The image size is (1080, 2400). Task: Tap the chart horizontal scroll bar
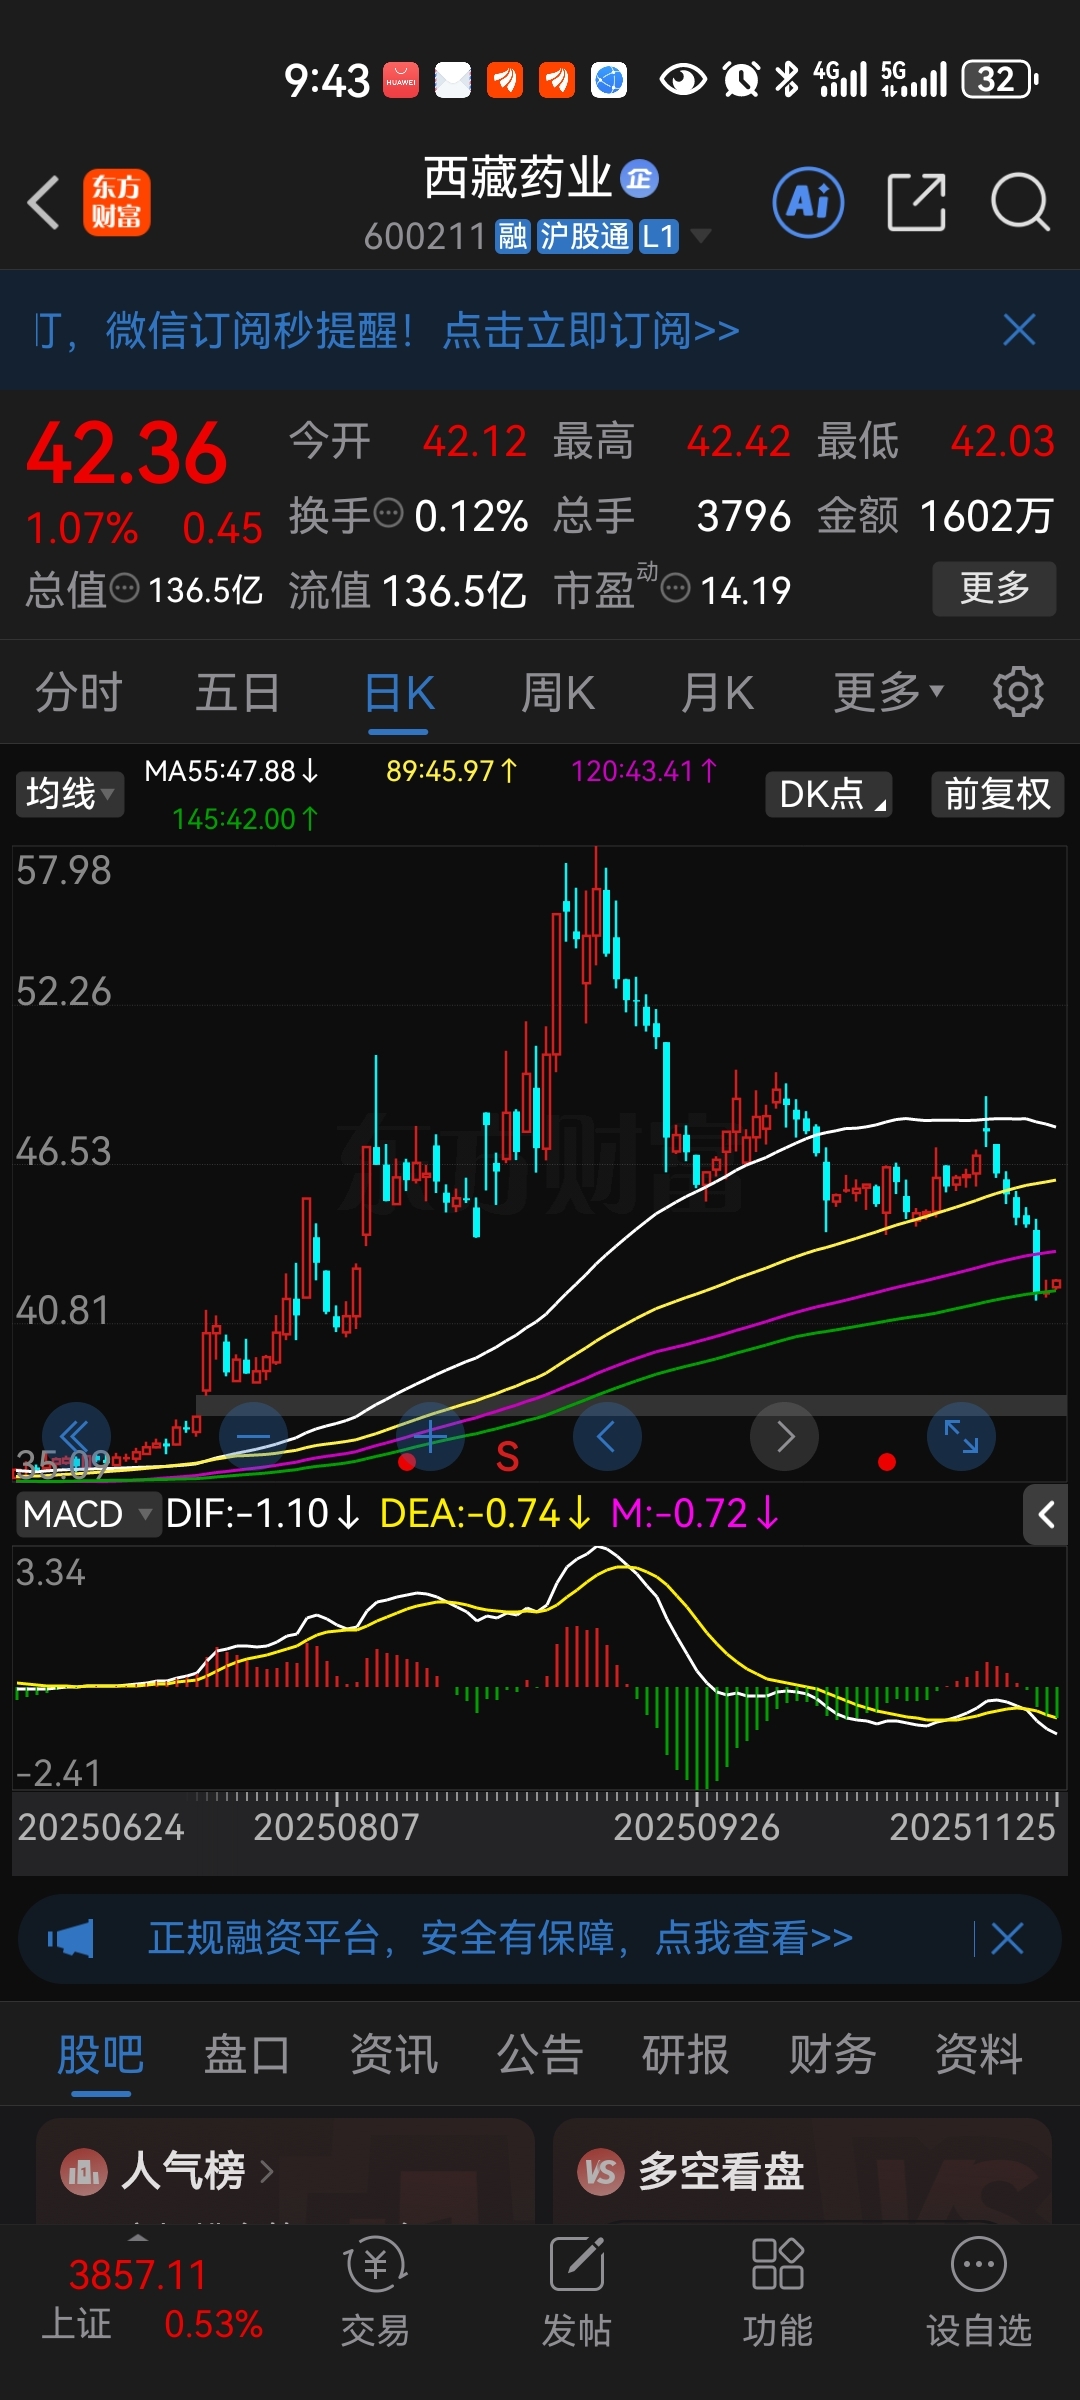point(631,1404)
